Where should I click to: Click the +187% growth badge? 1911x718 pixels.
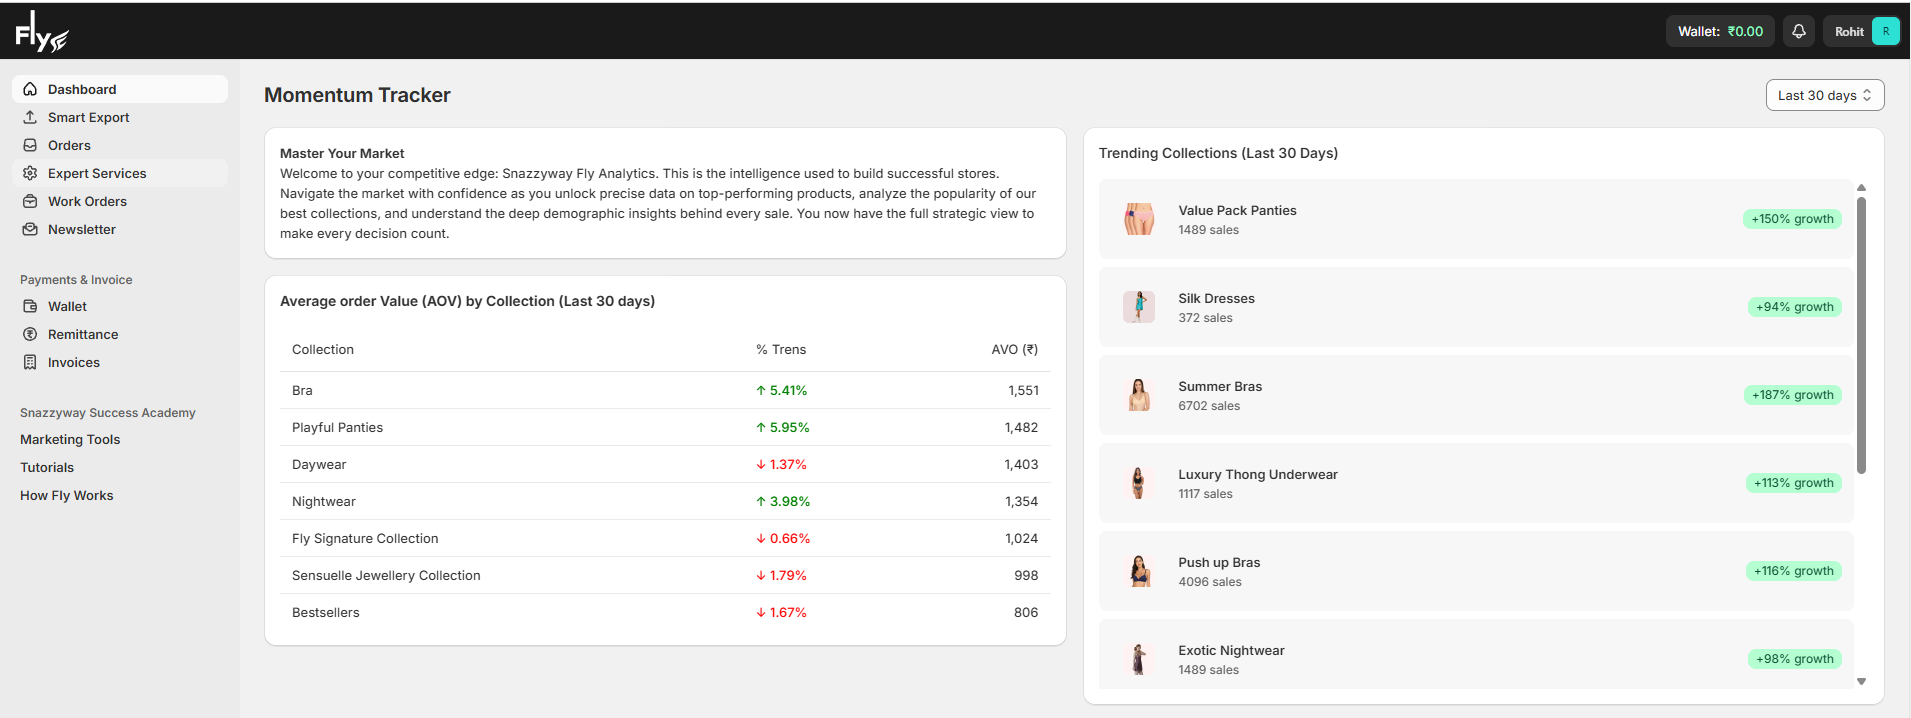[1792, 395]
